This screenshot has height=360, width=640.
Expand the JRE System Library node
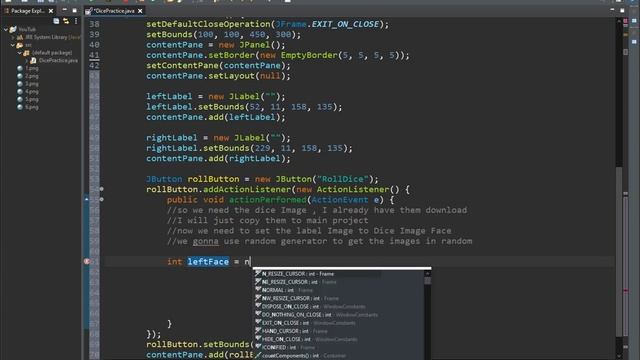pos(13,37)
